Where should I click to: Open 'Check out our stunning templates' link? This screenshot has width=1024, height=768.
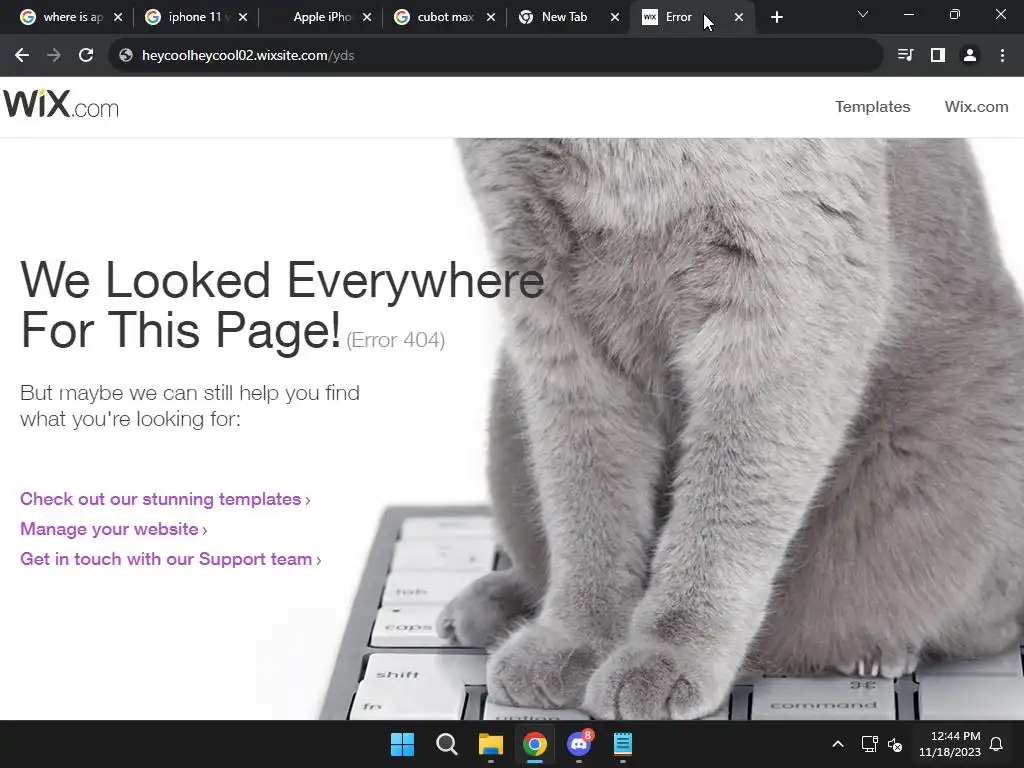tap(165, 499)
